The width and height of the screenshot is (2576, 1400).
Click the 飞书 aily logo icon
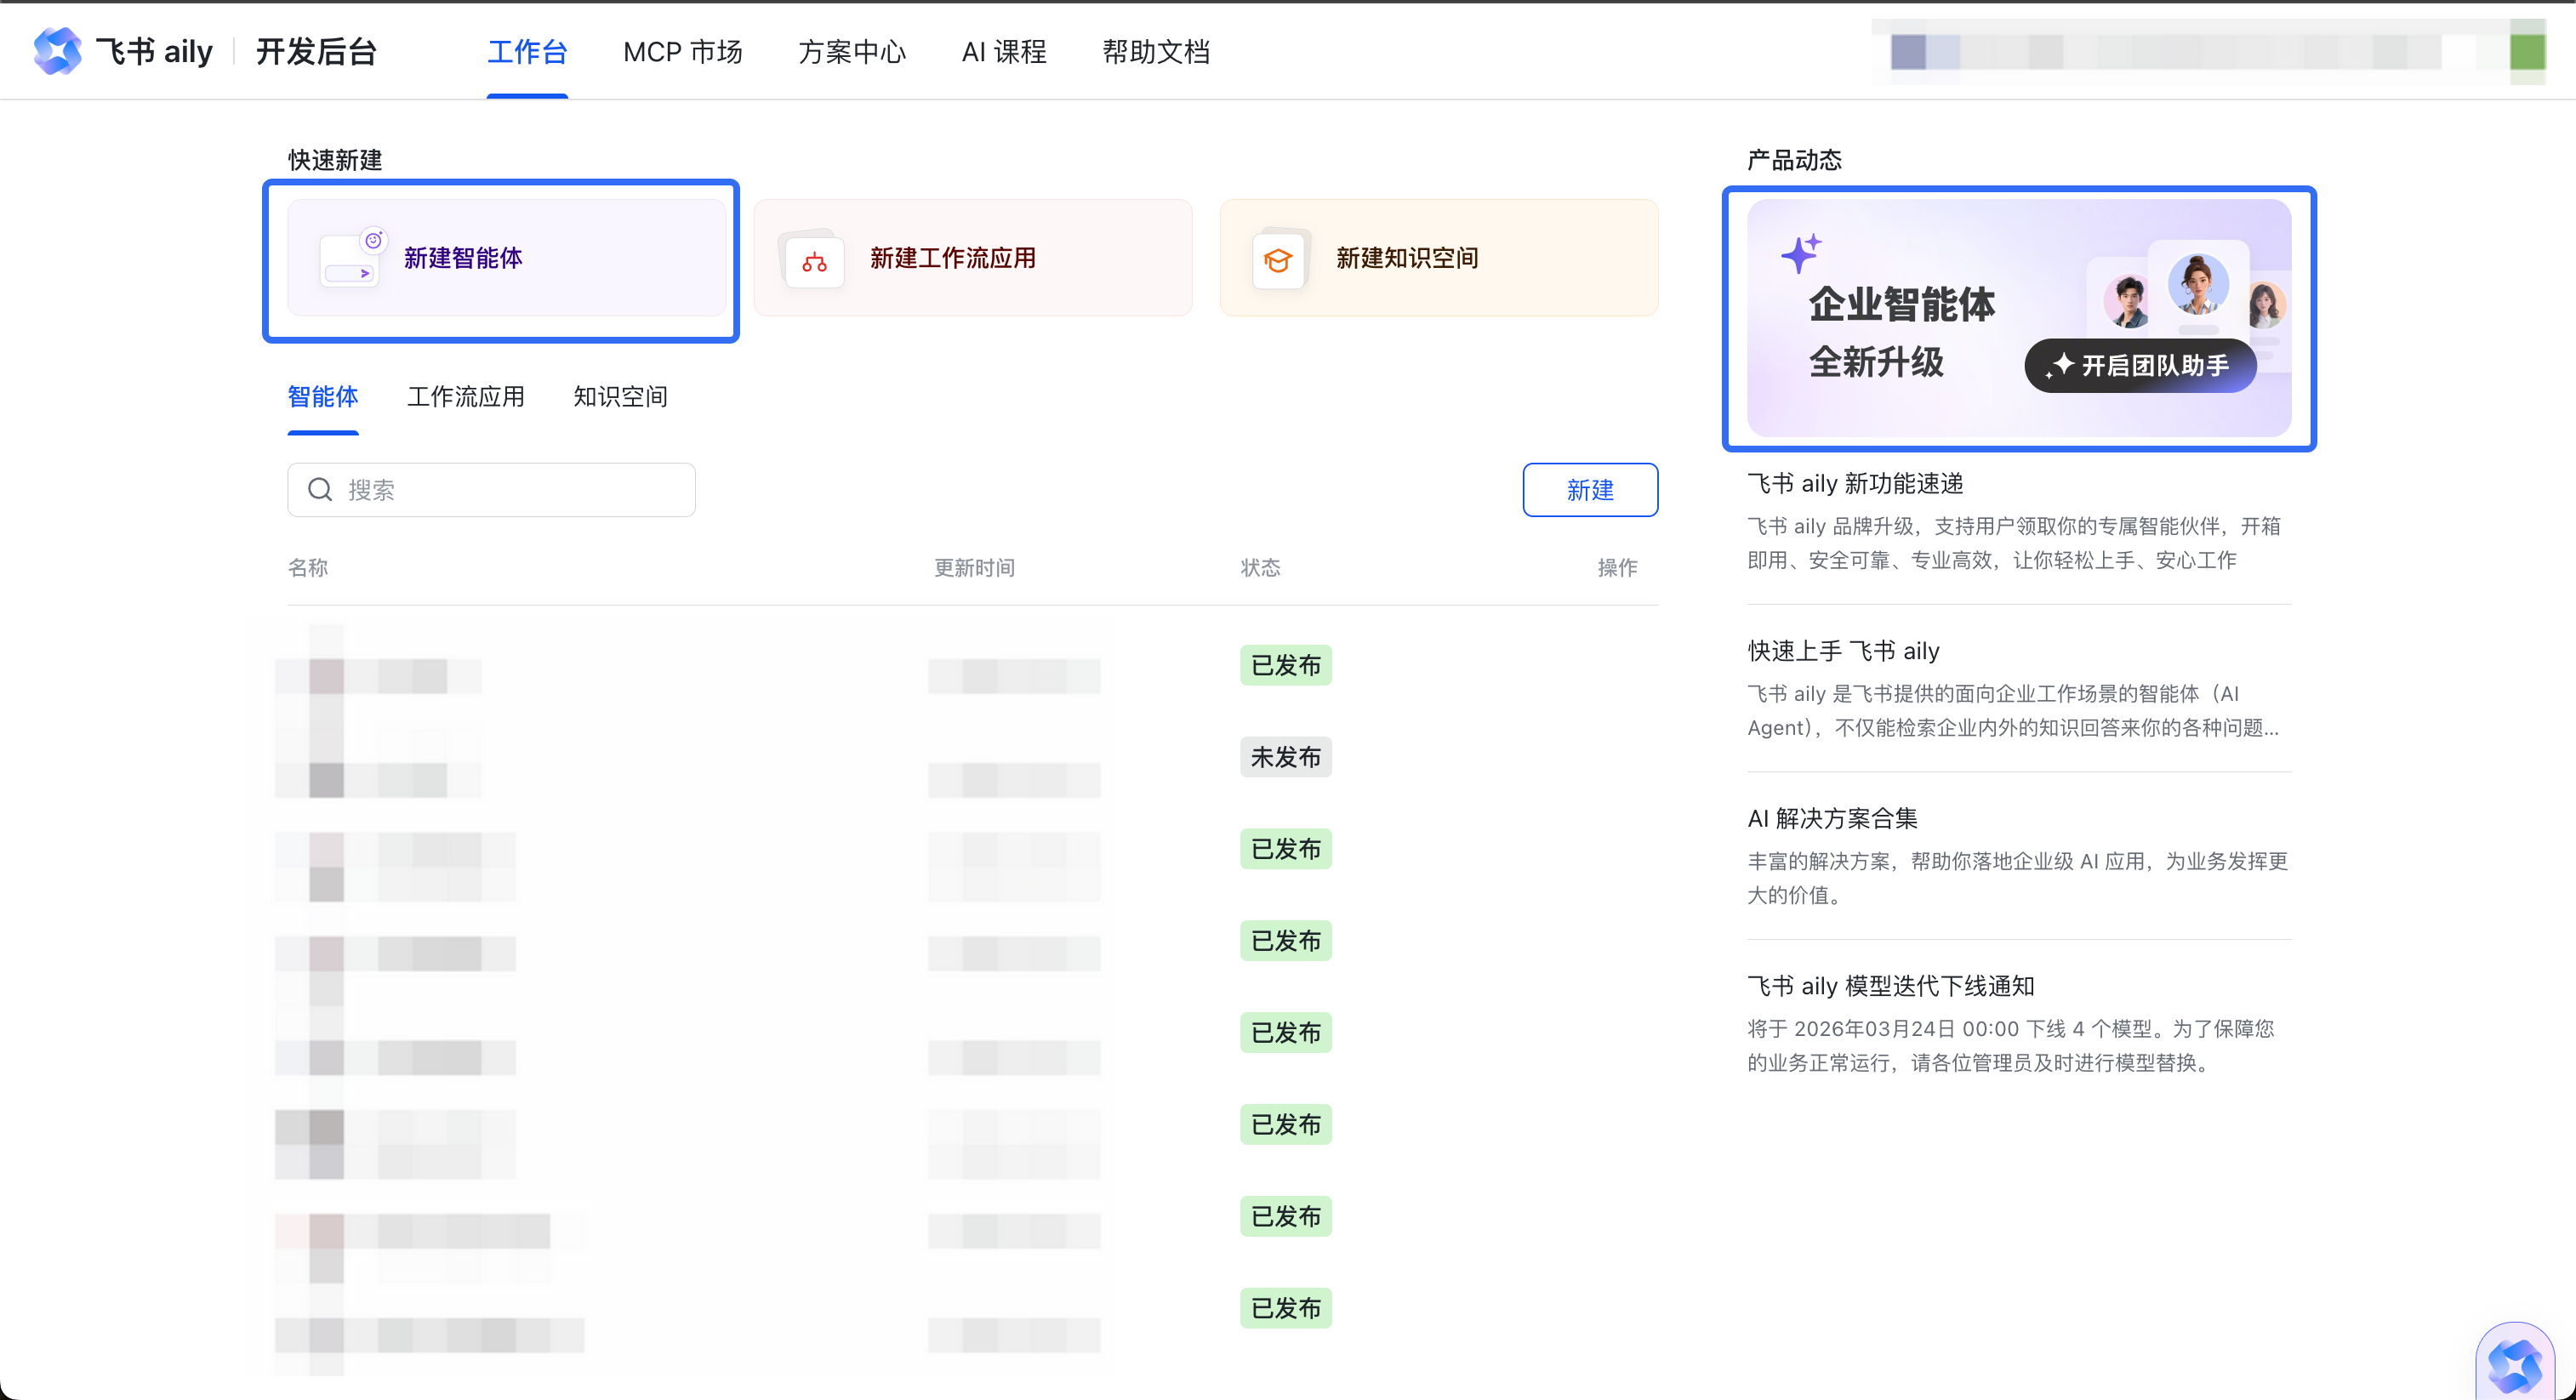pyautogui.click(x=57, y=51)
